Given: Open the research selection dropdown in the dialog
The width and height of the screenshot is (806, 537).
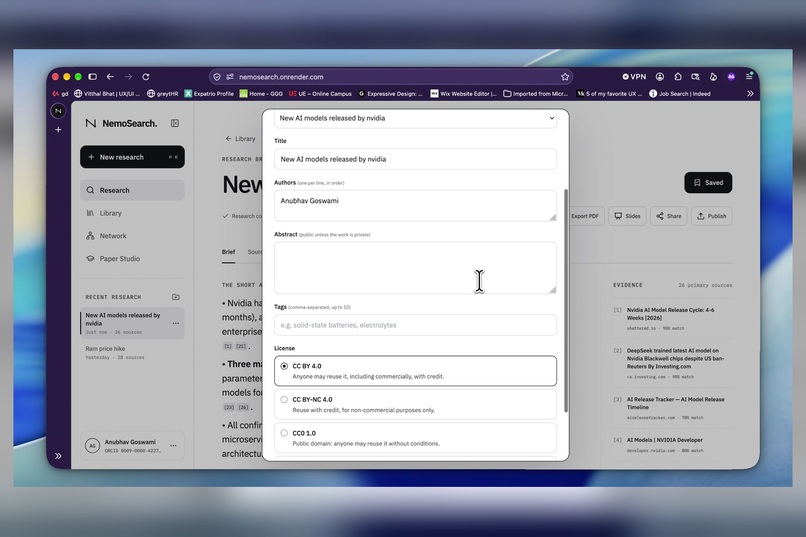Looking at the screenshot, I should tap(415, 118).
